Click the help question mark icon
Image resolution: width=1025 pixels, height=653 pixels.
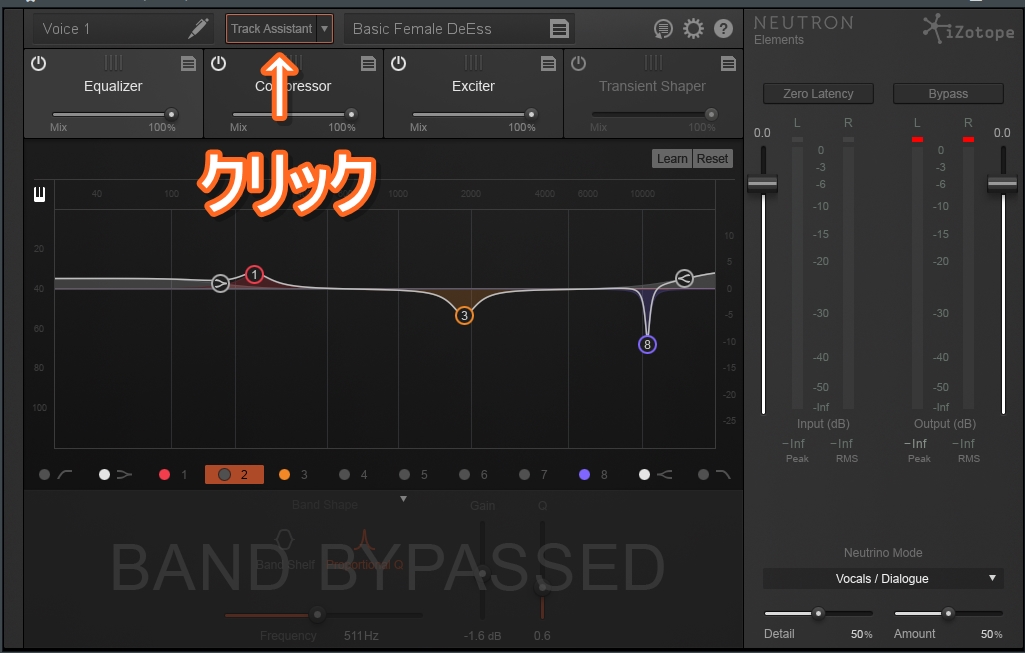[723, 29]
